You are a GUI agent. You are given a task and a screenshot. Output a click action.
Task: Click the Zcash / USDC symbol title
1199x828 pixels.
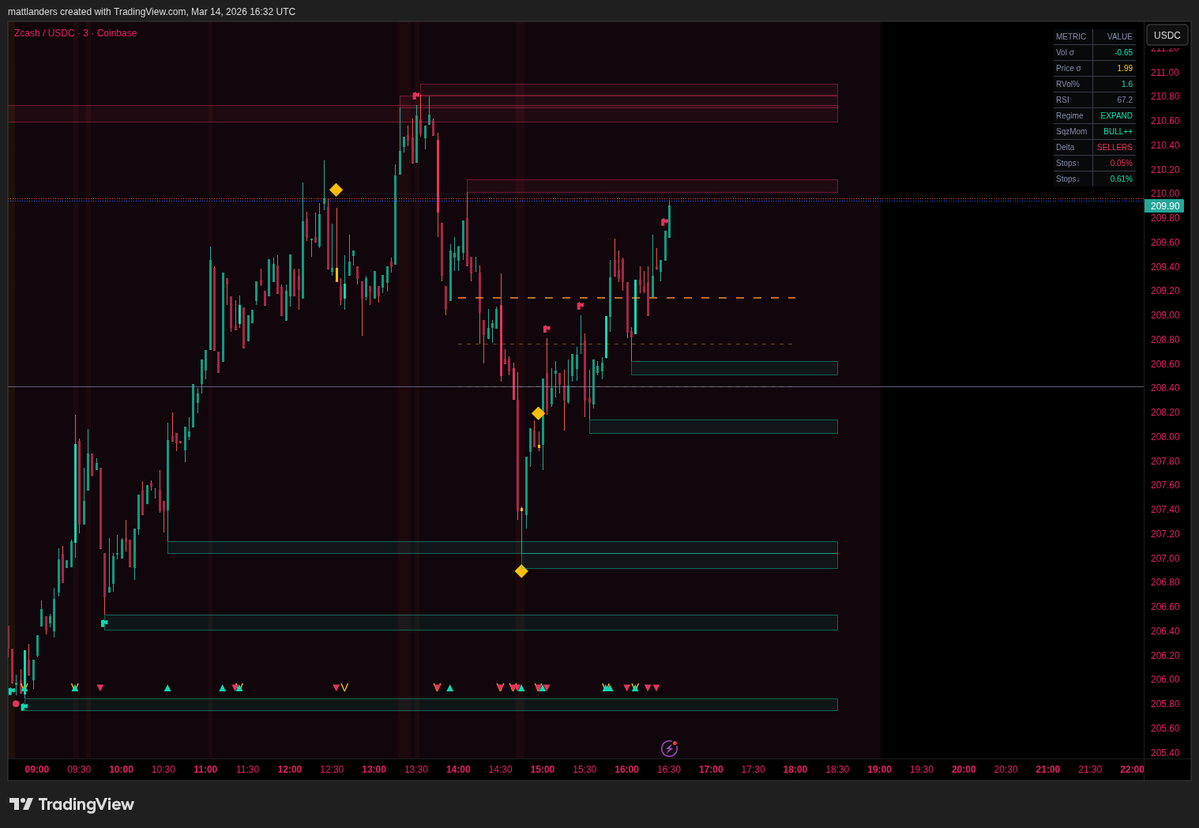[75, 33]
